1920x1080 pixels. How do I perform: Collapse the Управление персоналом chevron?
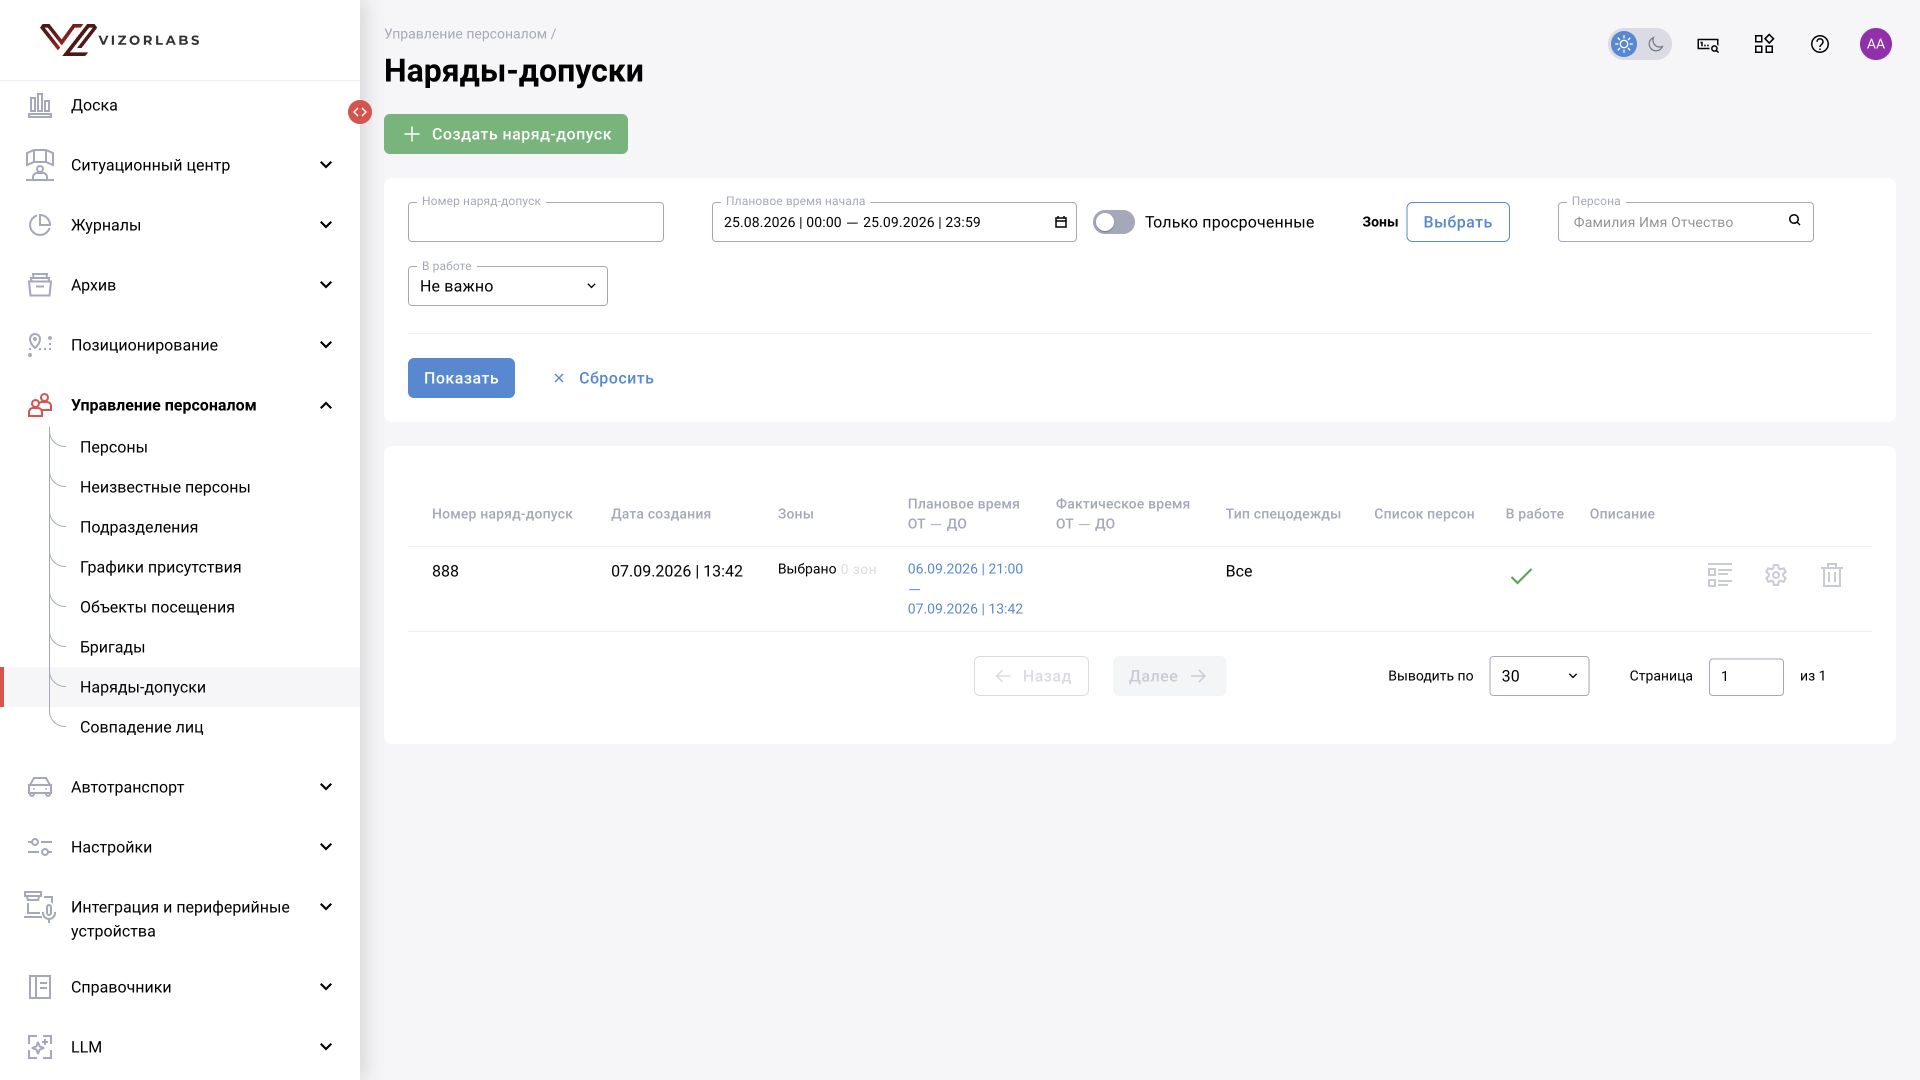[326, 405]
